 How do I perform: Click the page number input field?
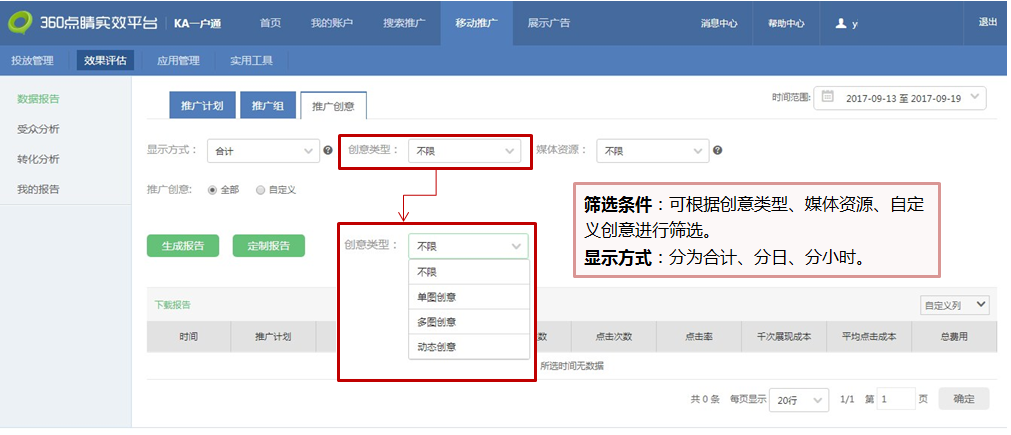click(896, 399)
